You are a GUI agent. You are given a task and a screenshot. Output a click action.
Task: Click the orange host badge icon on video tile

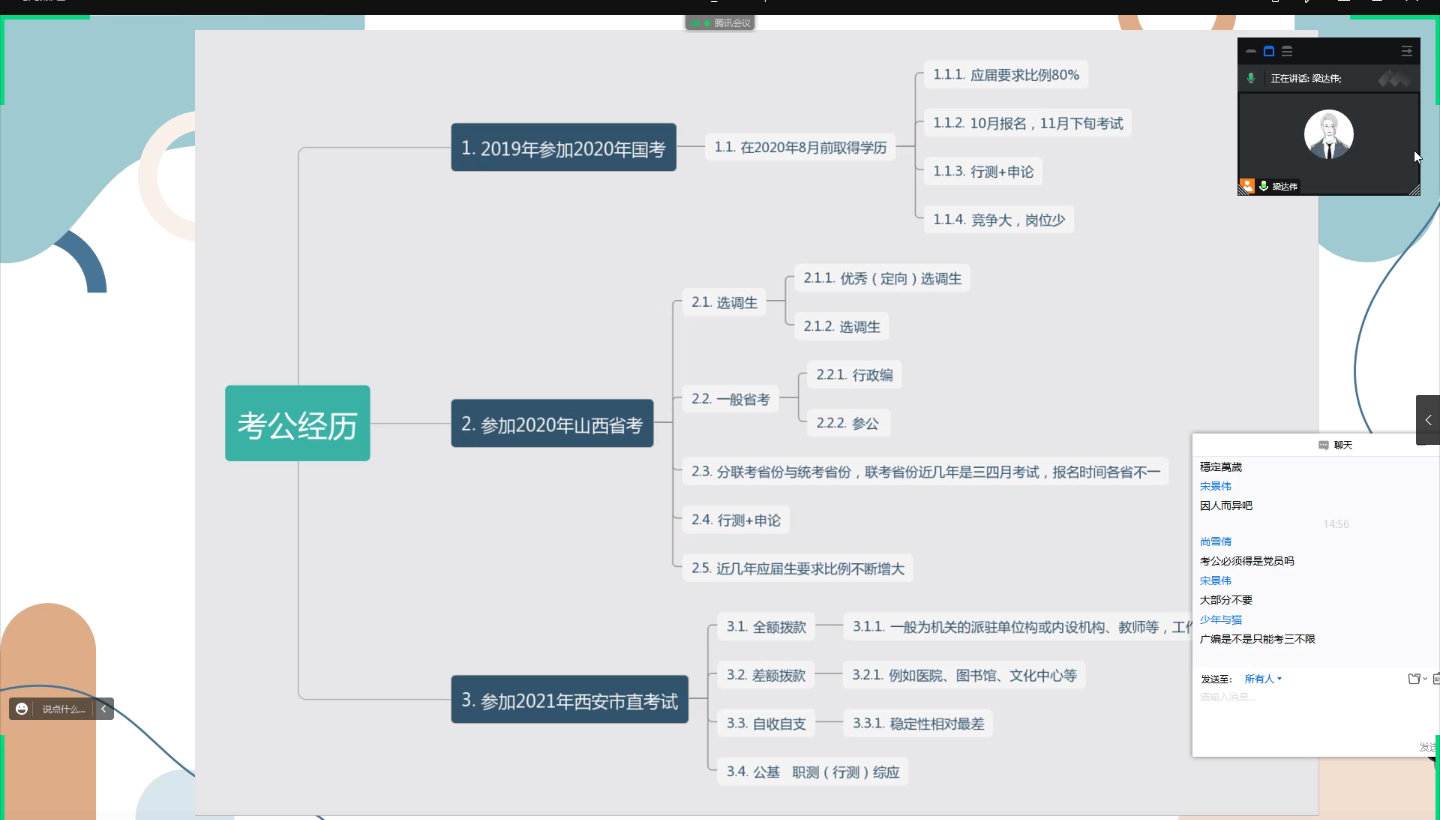(x=1247, y=186)
